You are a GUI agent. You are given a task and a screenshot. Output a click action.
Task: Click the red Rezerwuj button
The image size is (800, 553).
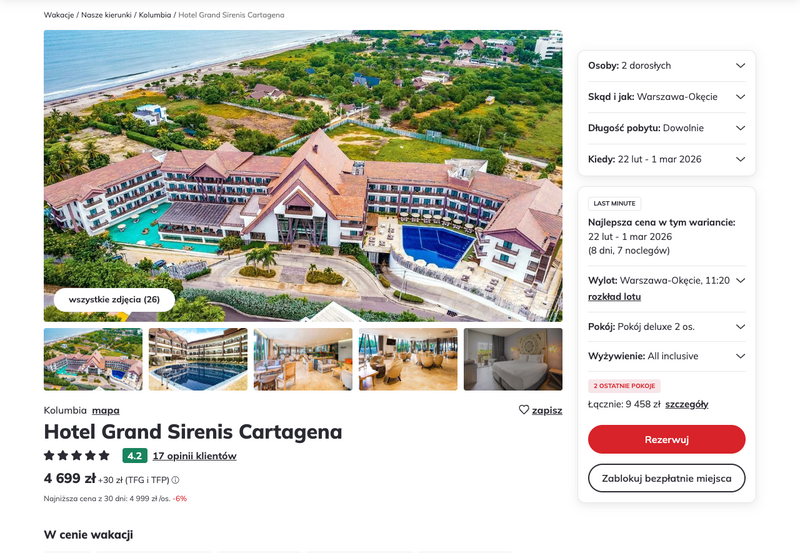click(666, 439)
